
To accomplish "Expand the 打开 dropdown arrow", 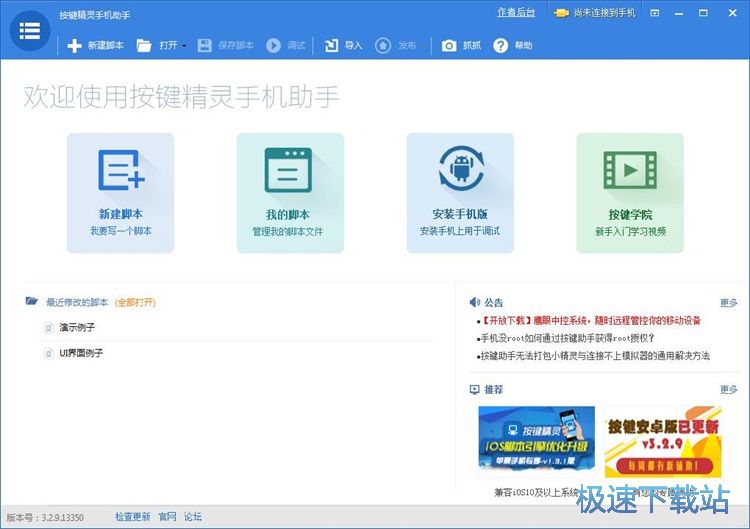I will pyautogui.click(x=184, y=46).
